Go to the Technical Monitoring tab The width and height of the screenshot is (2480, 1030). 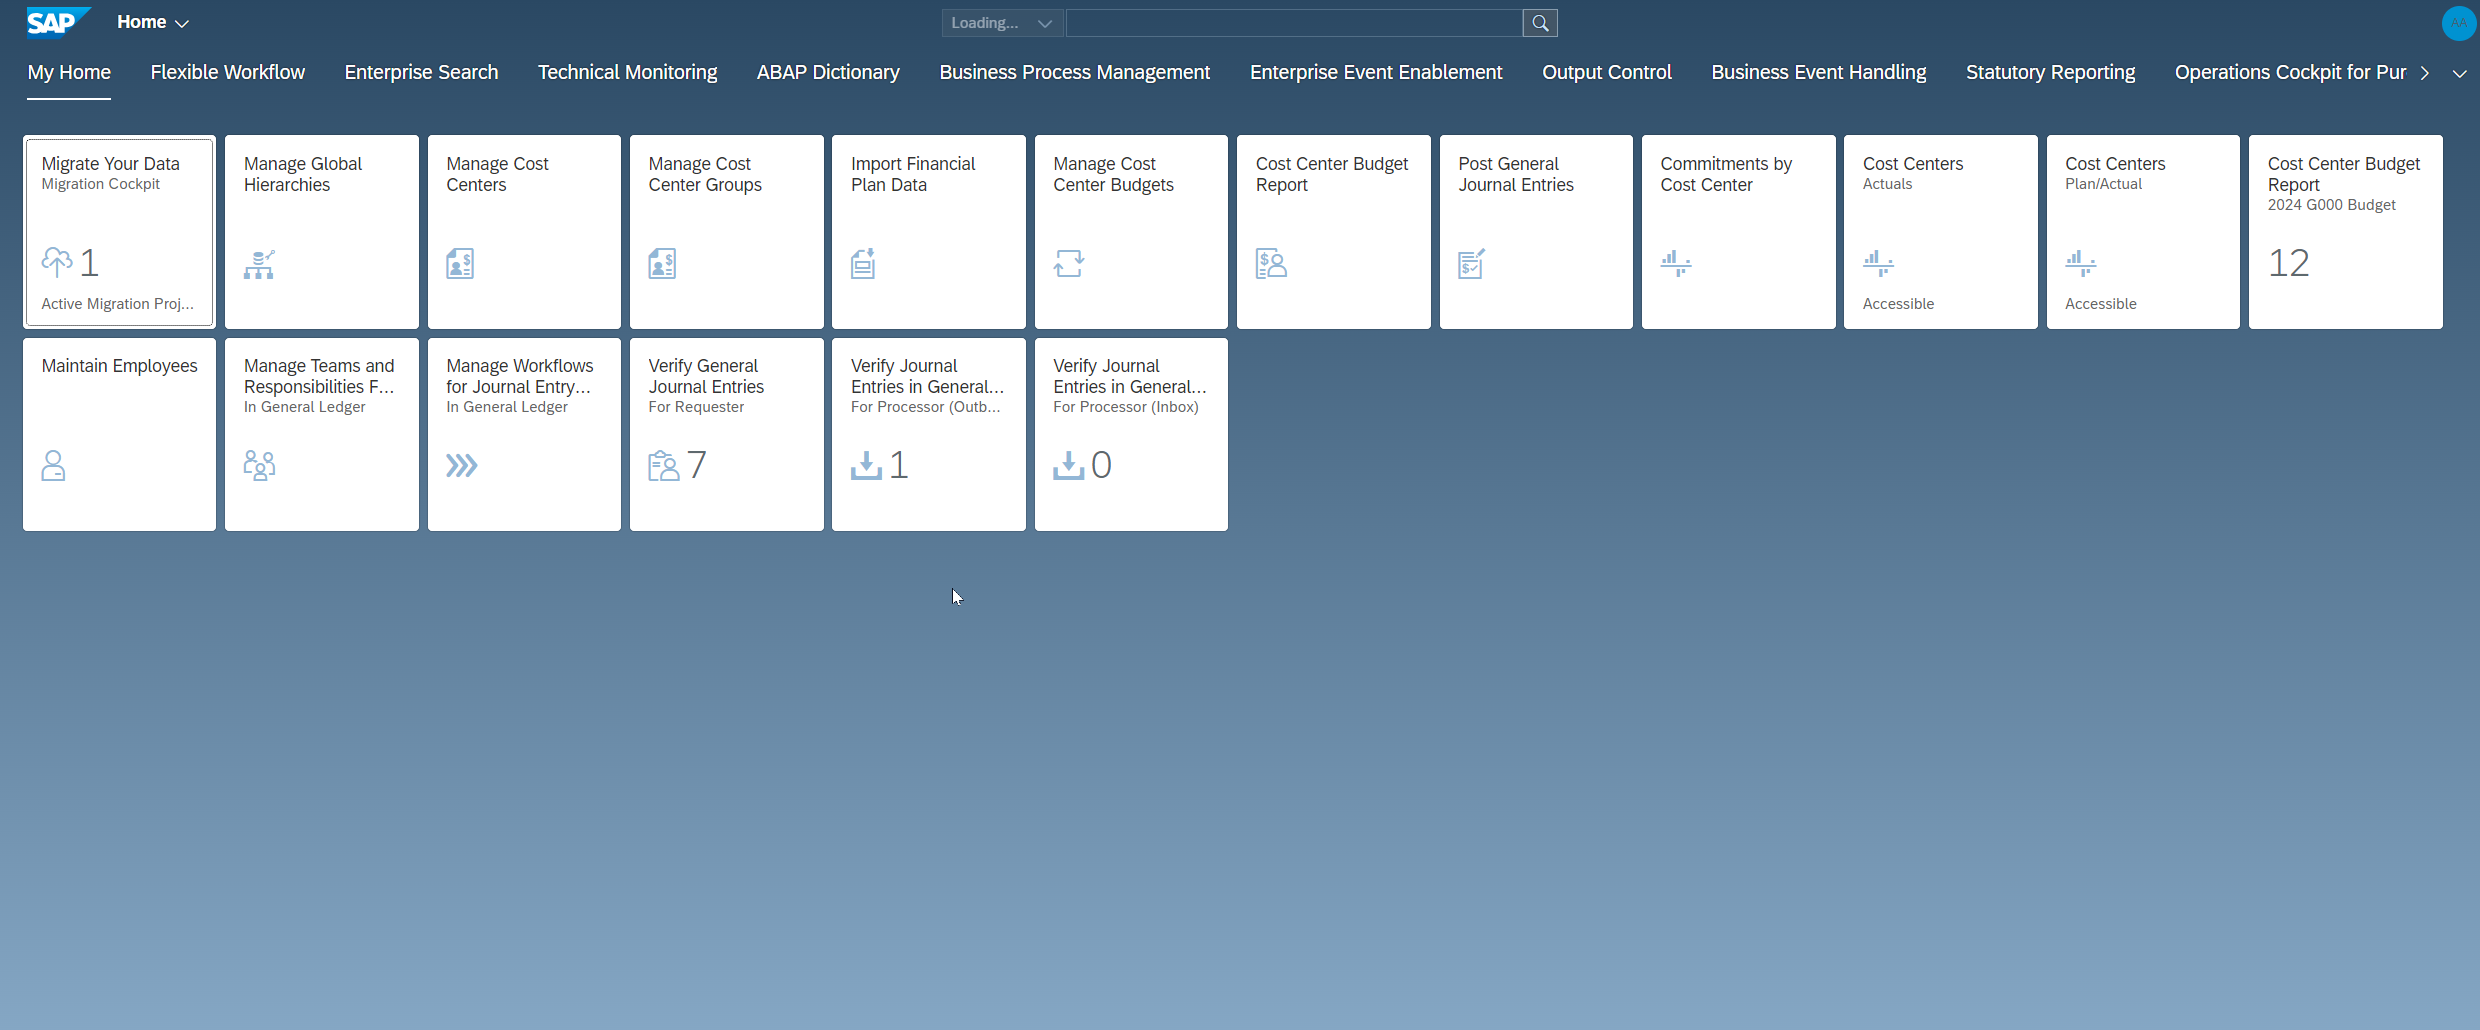click(627, 72)
